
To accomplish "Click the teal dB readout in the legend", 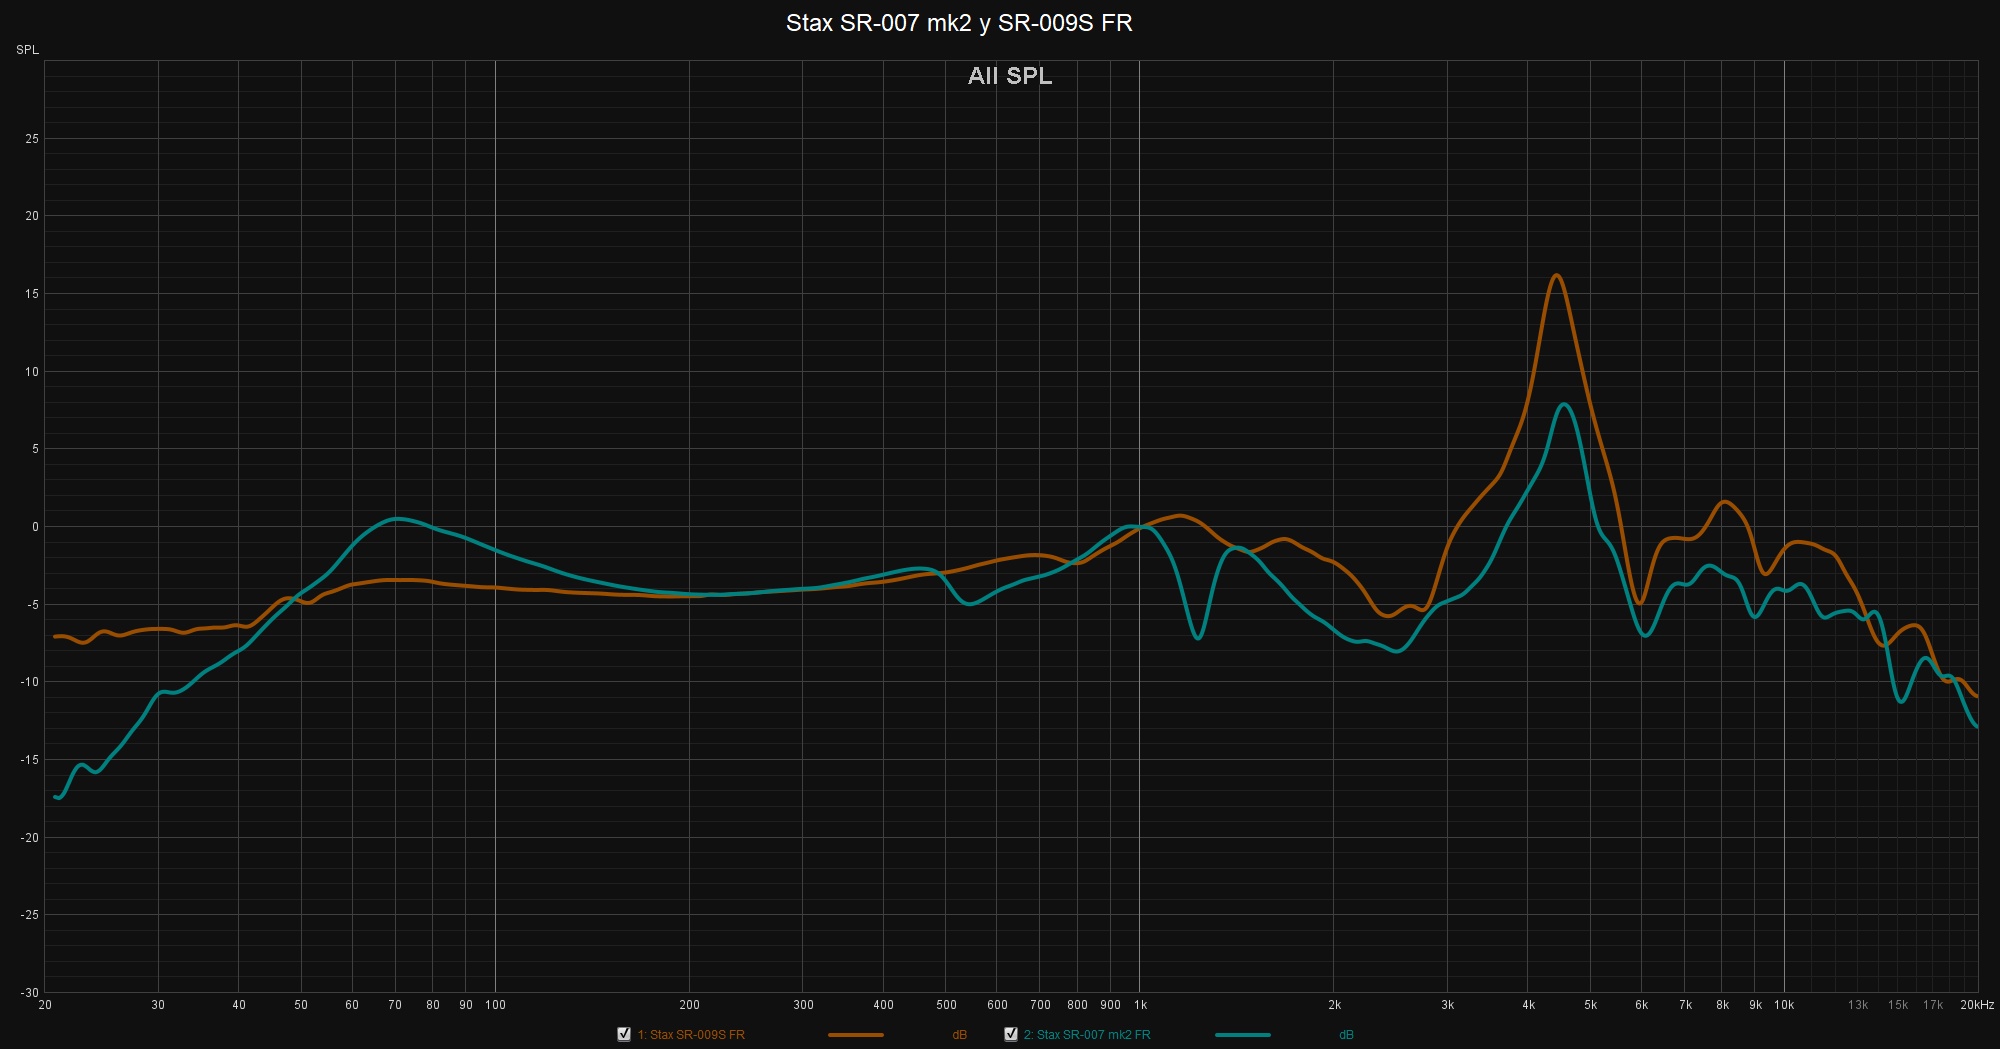I will point(1346,1035).
